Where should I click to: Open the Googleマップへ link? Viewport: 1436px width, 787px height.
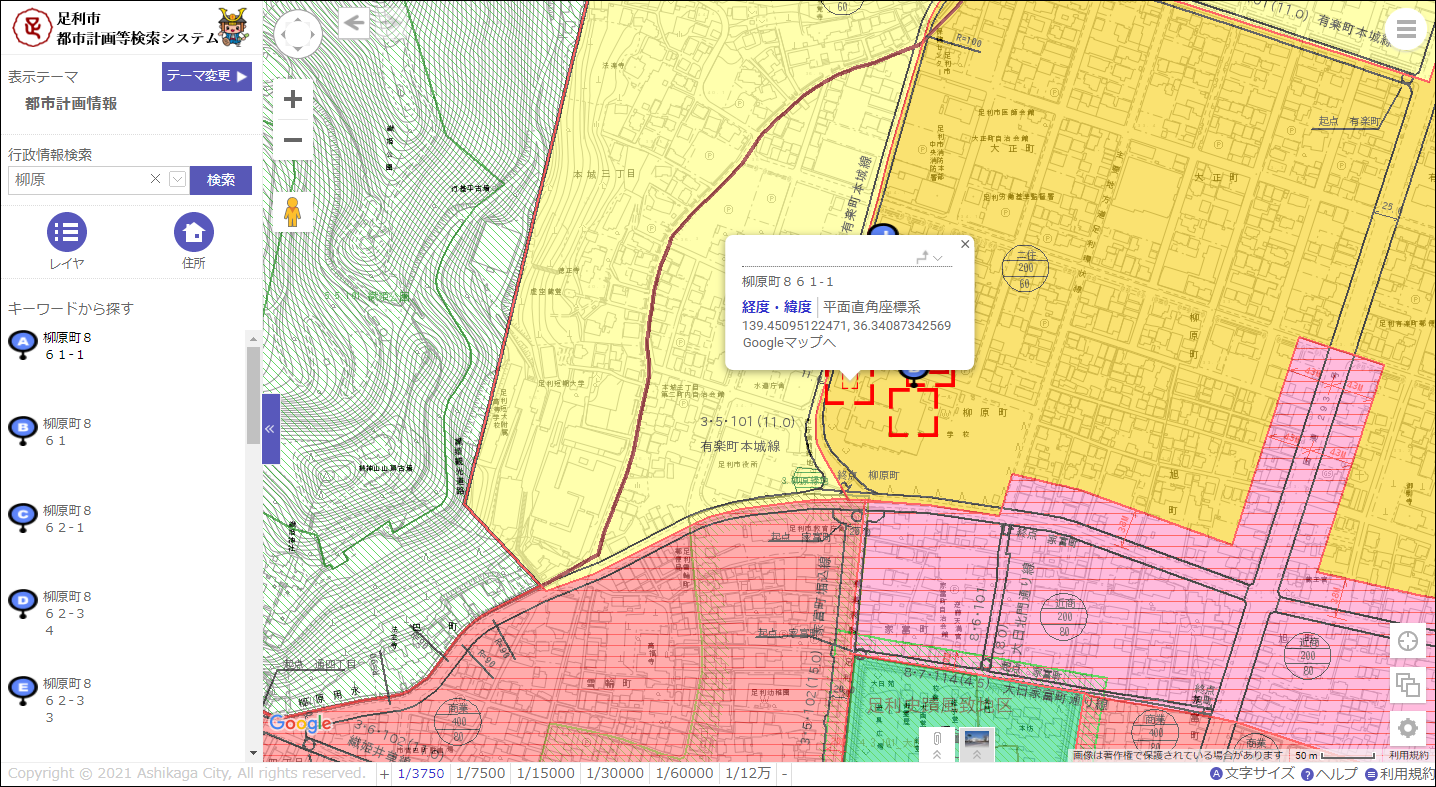point(789,343)
